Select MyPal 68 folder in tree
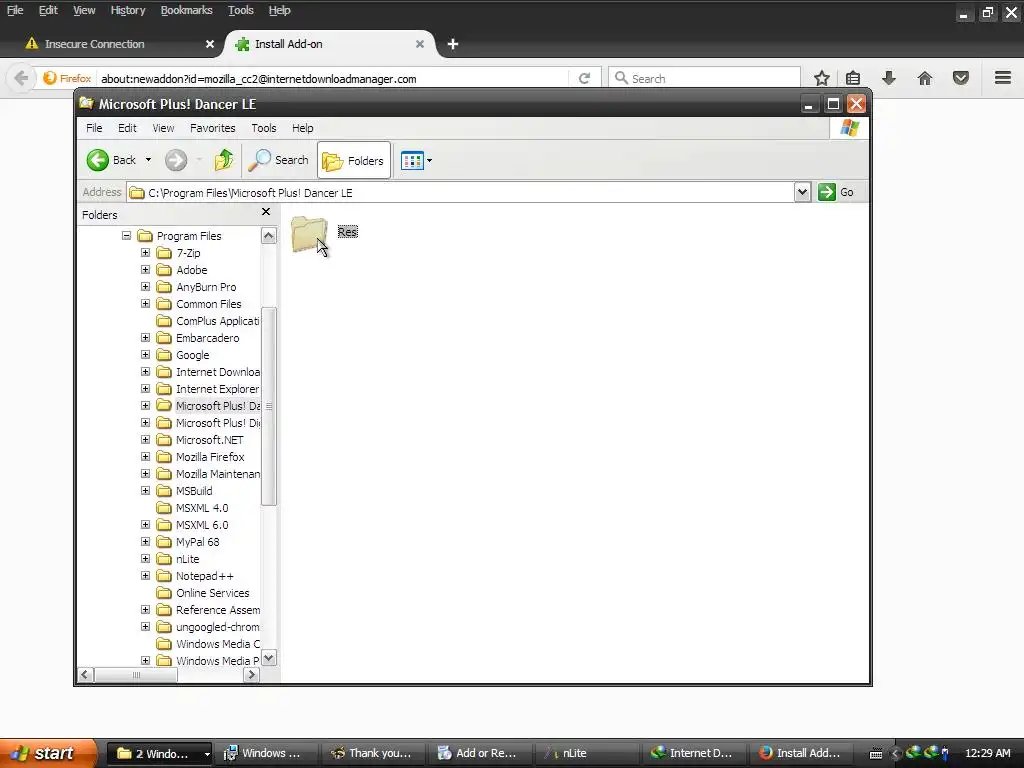Viewport: 1024px width, 768px height. coord(198,541)
